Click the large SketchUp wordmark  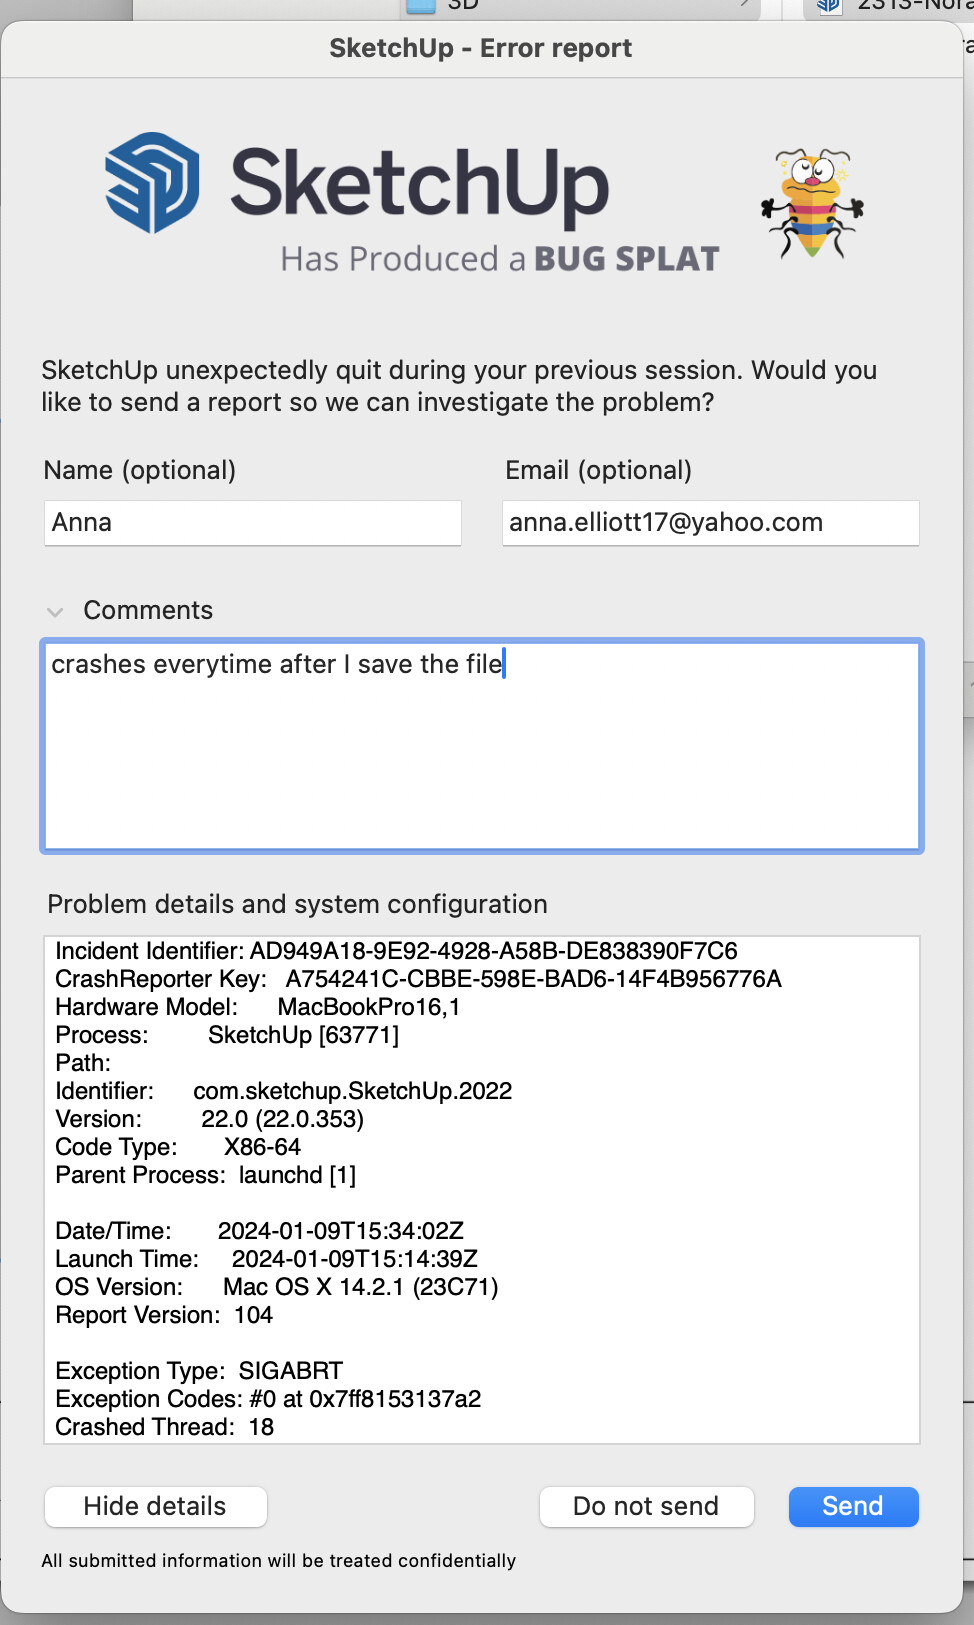click(420, 183)
